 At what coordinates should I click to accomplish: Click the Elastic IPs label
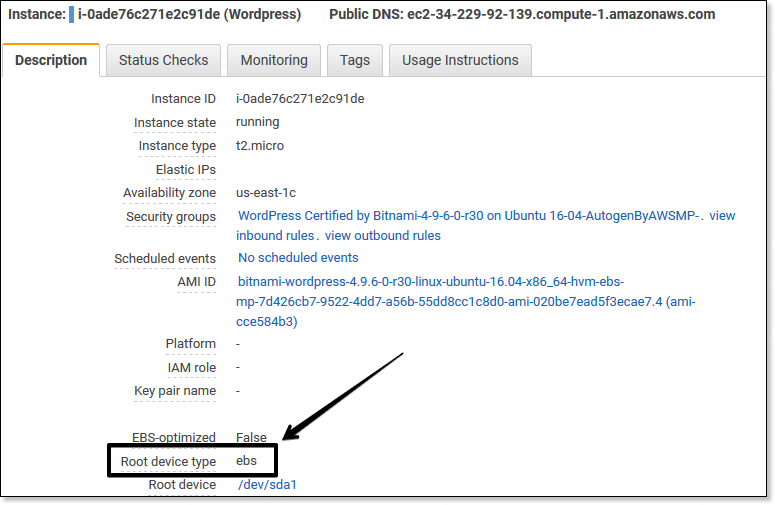(186, 169)
